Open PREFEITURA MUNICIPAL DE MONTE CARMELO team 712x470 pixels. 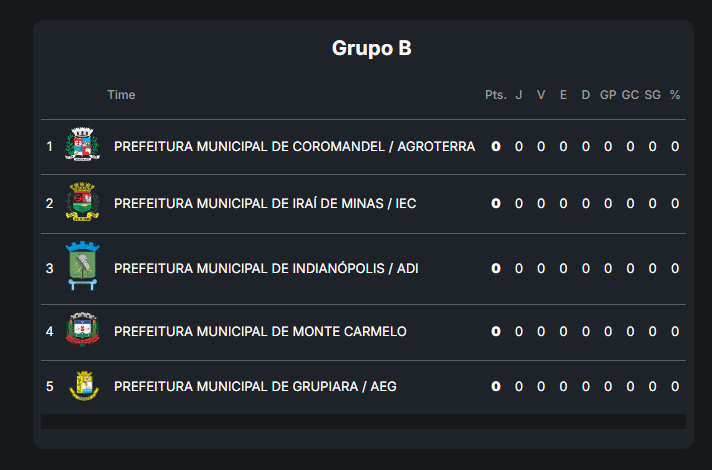pos(260,331)
